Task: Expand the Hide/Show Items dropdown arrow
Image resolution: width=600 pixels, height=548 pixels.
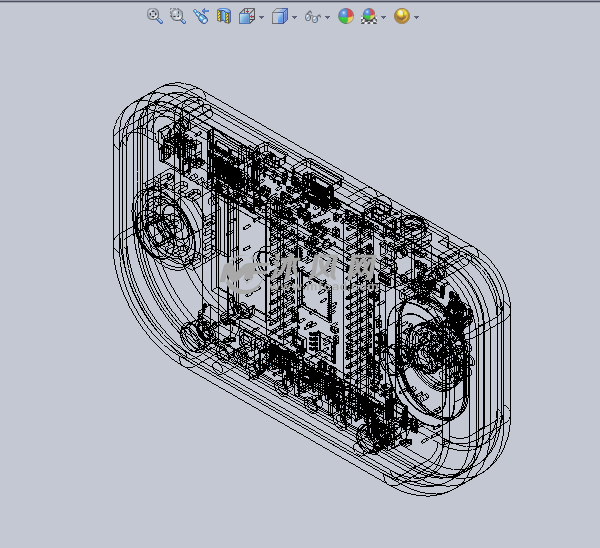Action: coord(327,17)
